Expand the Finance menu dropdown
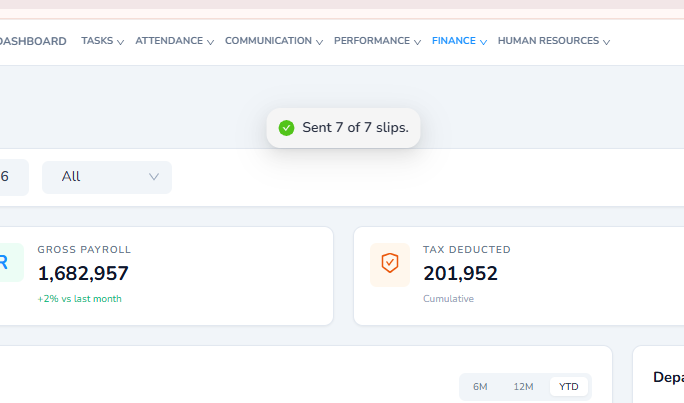Screen dimensions: 684x403 [459, 41]
